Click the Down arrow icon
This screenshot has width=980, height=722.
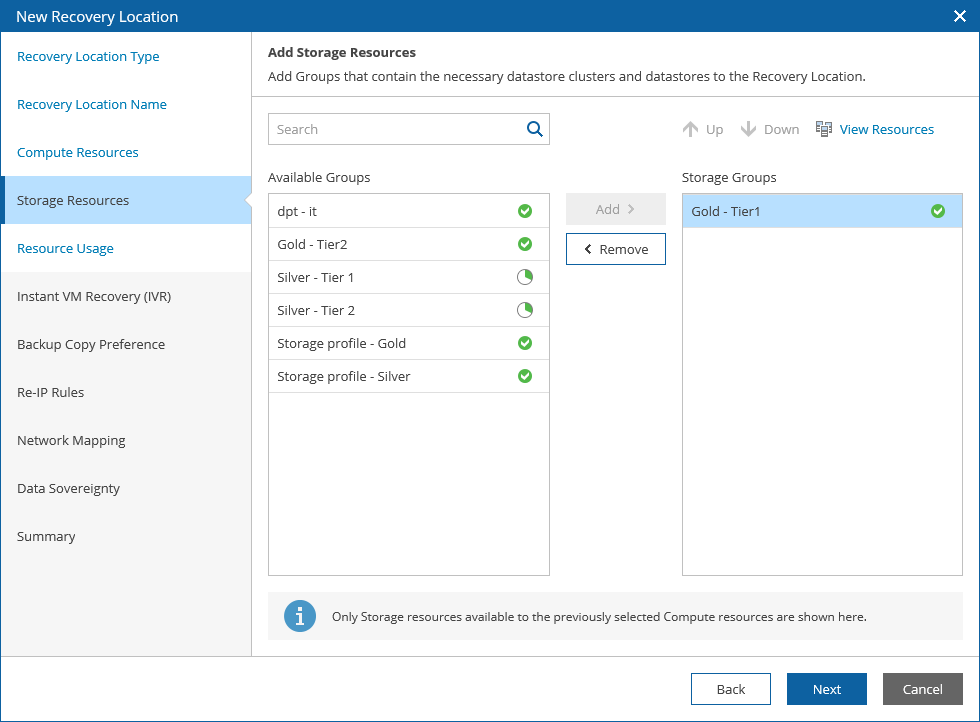748,129
